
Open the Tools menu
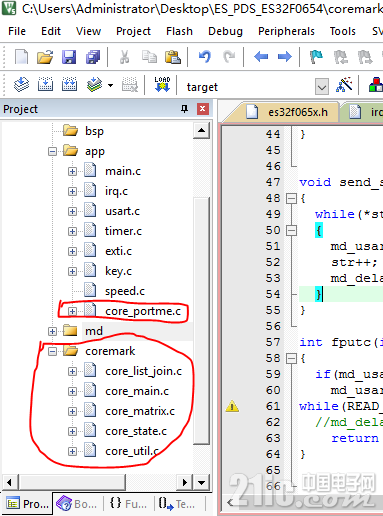343,31
